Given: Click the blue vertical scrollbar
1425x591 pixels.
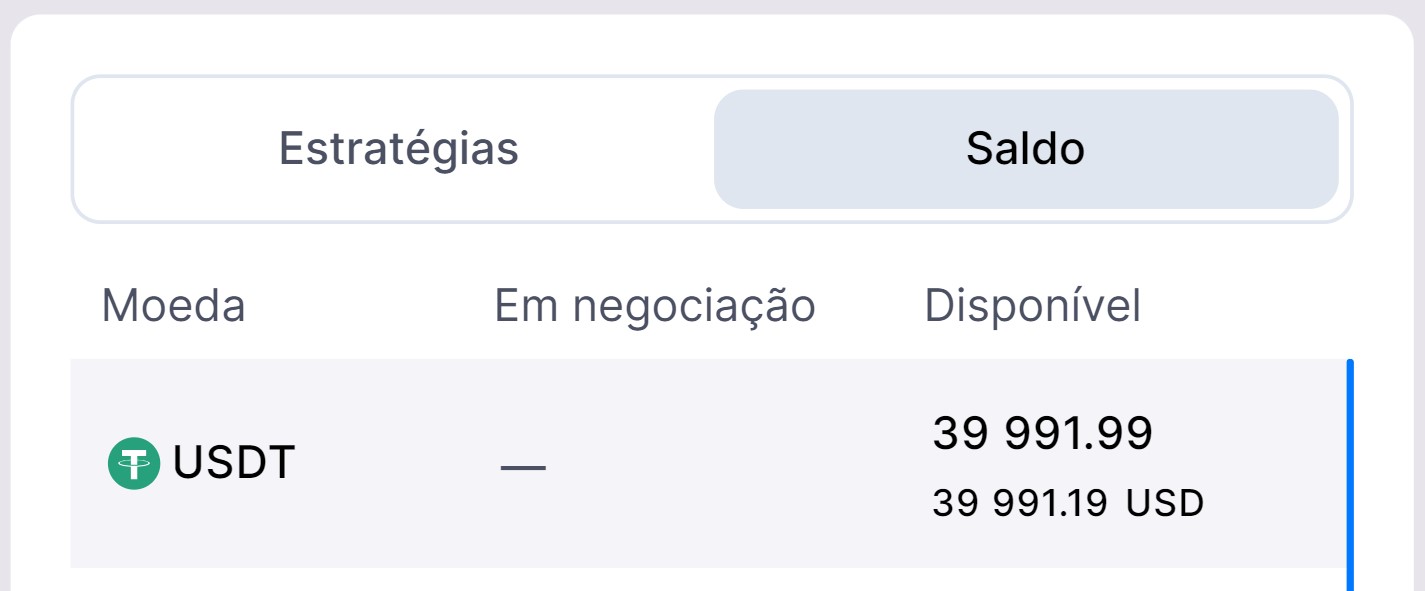Looking at the screenshot, I should 1350,470.
